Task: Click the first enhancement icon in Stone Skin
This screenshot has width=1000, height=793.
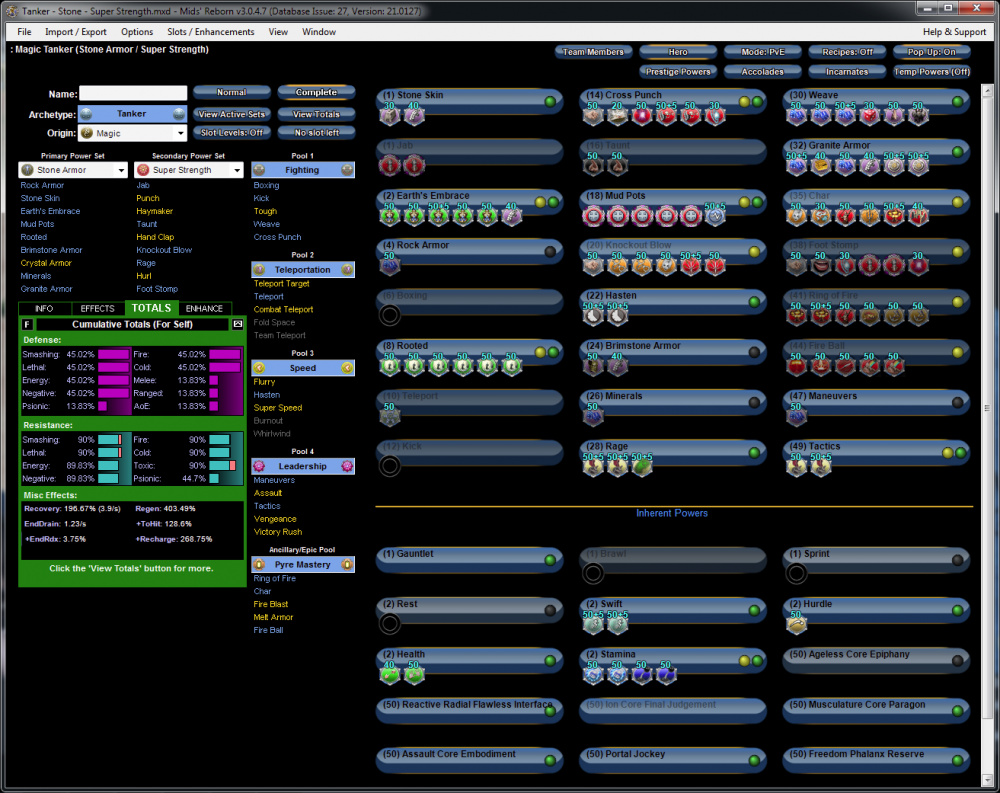Action: (x=390, y=116)
